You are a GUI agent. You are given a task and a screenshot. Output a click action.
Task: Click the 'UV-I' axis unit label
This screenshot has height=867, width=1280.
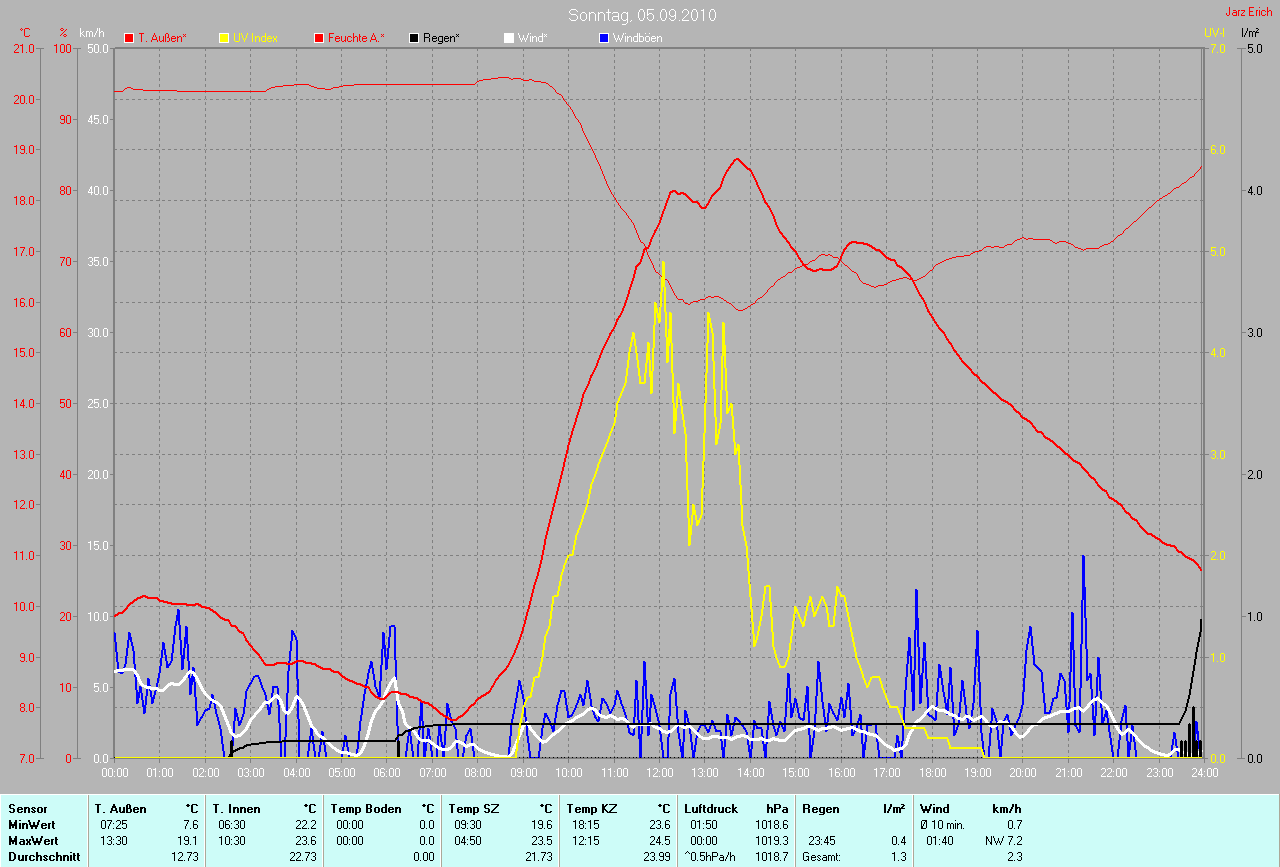click(1214, 33)
